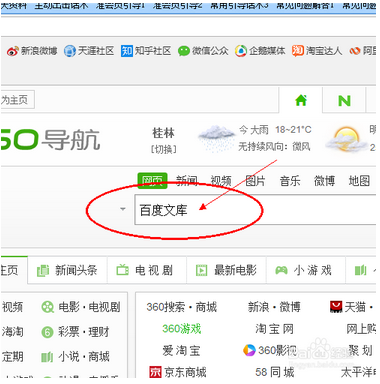
Task: Click the colorful 360影视 play icon
Action: click(249, 350)
